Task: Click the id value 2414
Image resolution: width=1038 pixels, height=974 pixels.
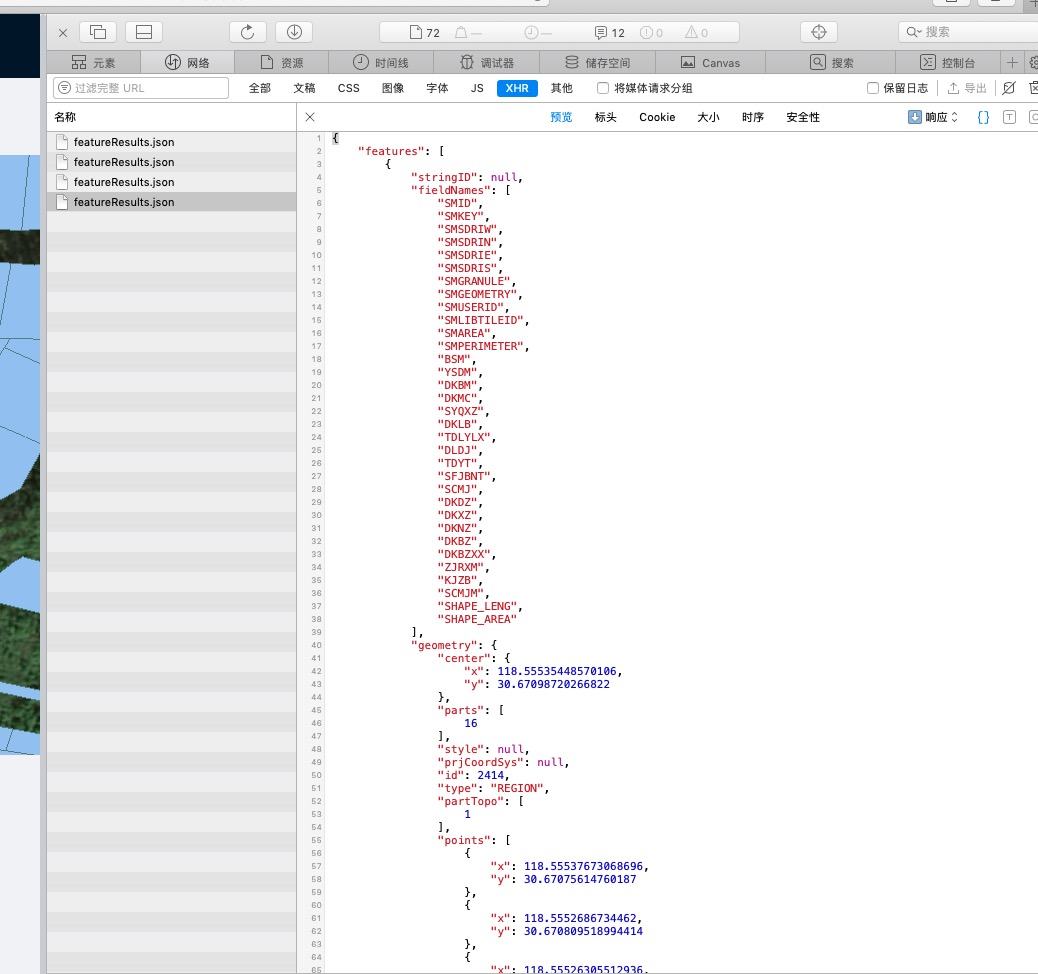Action: (491, 775)
